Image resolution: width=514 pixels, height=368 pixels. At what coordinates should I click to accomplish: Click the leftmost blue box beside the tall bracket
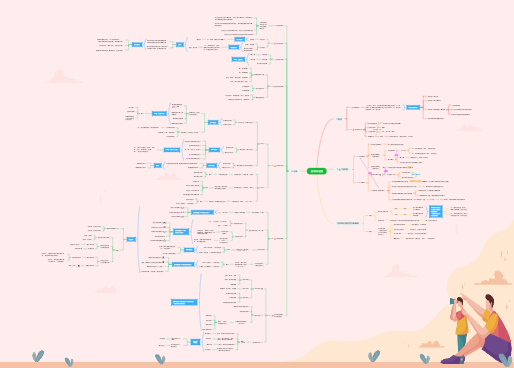(x=131, y=239)
